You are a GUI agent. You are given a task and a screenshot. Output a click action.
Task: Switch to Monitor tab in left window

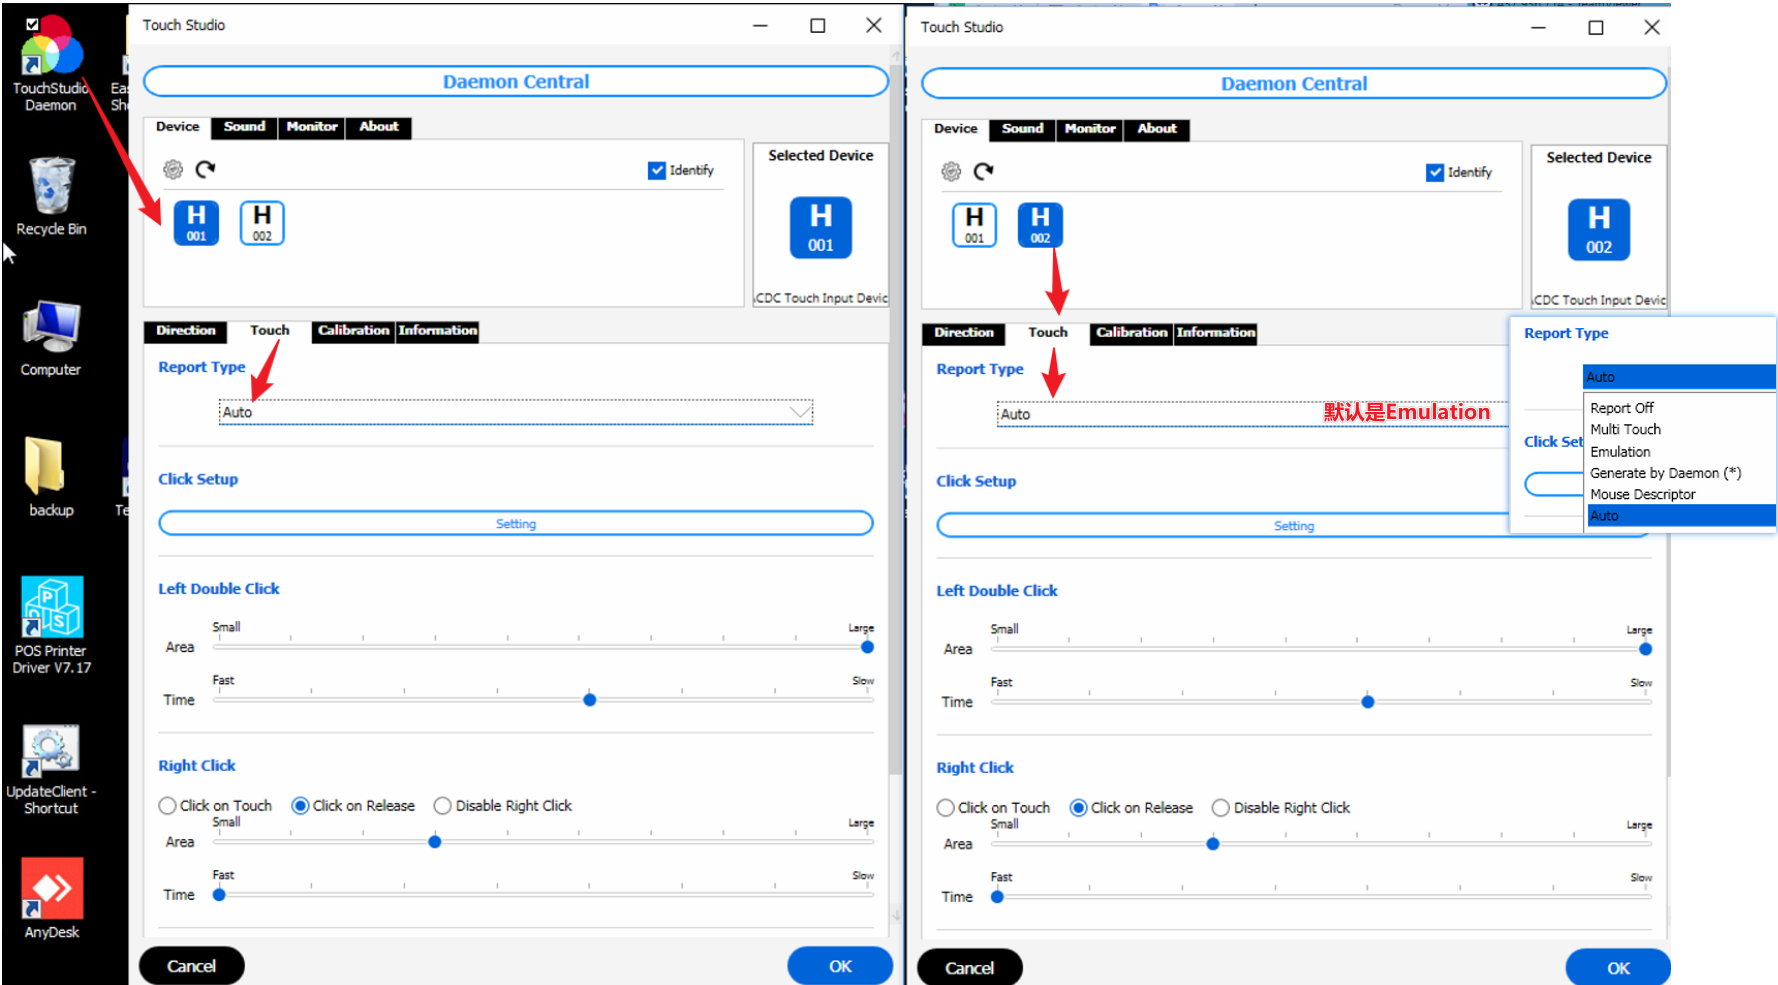pos(312,127)
